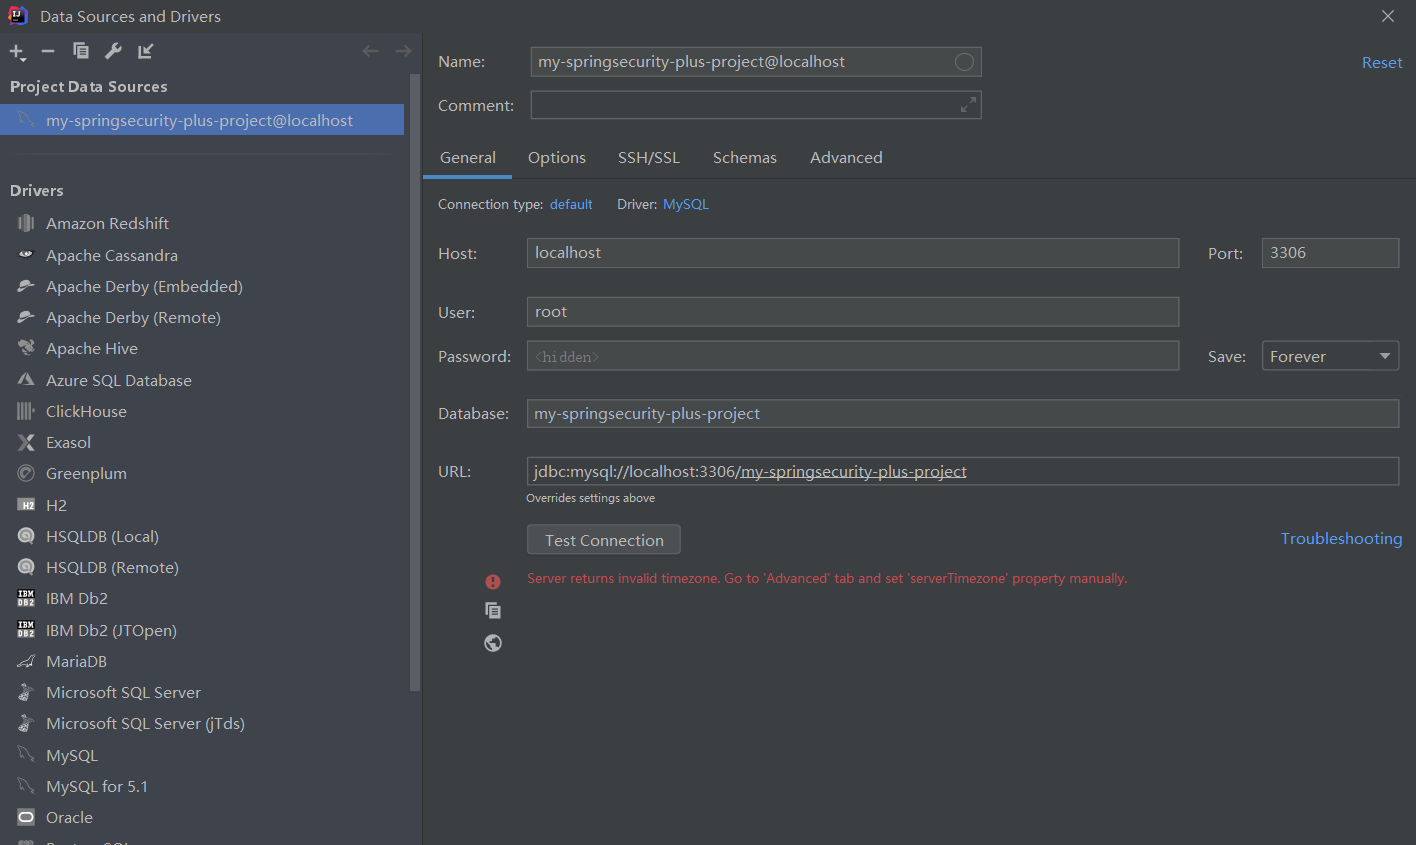Click the Database input field
The width and height of the screenshot is (1416, 845).
(x=963, y=414)
